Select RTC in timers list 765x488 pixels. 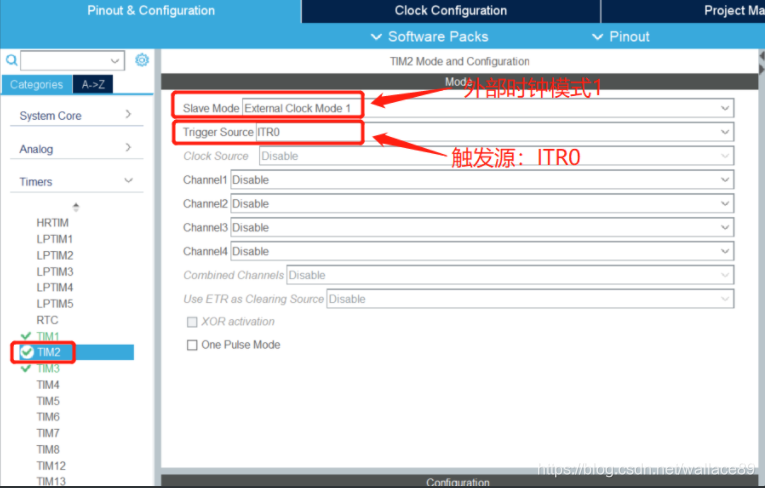(x=47, y=320)
